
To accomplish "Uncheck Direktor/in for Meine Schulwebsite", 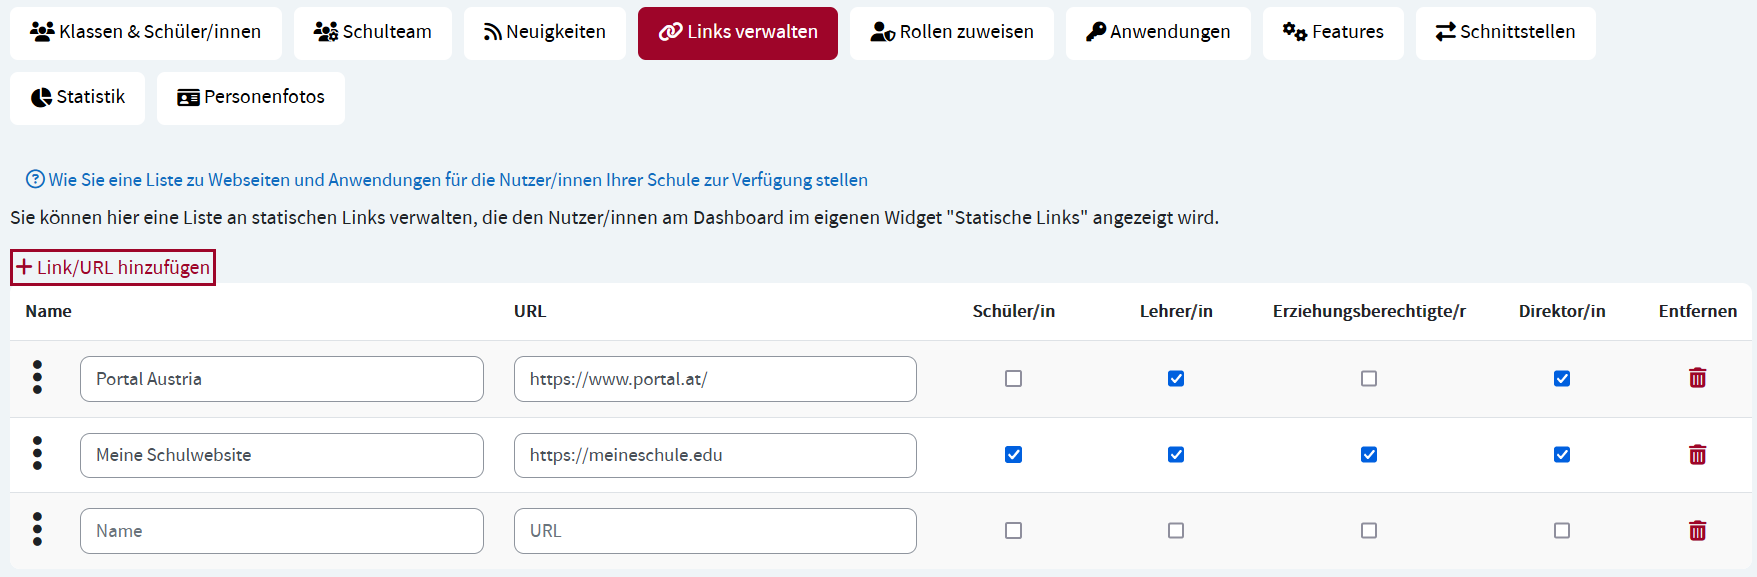I will [x=1562, y=455].
